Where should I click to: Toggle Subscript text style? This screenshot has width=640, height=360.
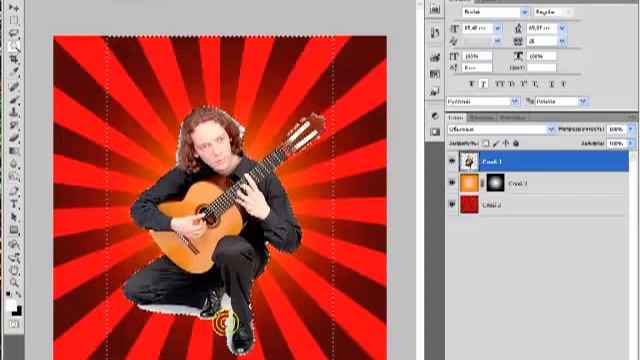536,84
